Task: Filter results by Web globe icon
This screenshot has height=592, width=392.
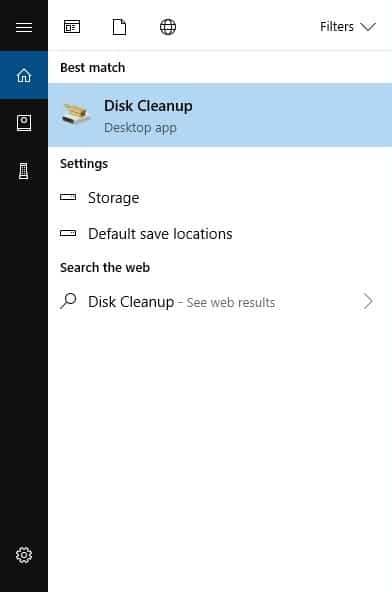Action: point(168,27)
